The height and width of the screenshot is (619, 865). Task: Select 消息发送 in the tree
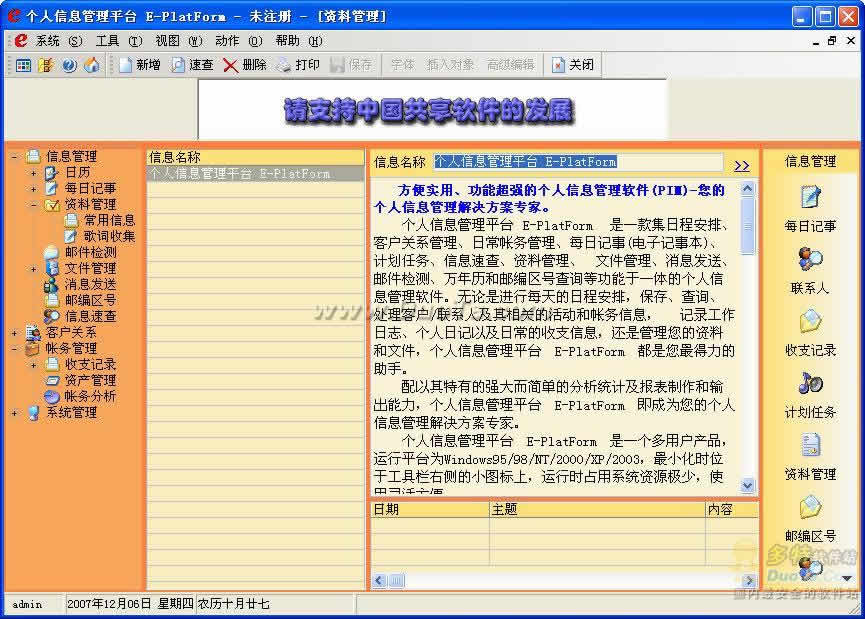point(90,284)
